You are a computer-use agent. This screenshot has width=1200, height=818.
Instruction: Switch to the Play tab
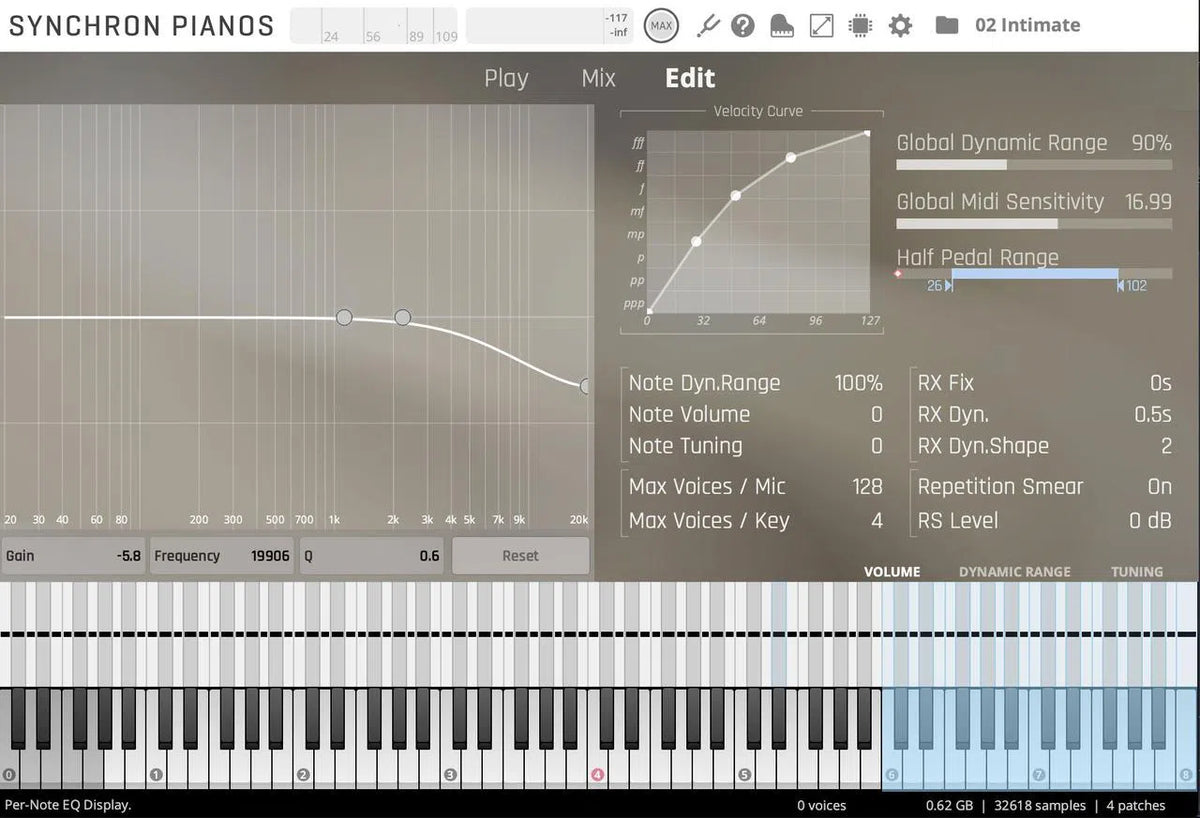click(506, 79)
